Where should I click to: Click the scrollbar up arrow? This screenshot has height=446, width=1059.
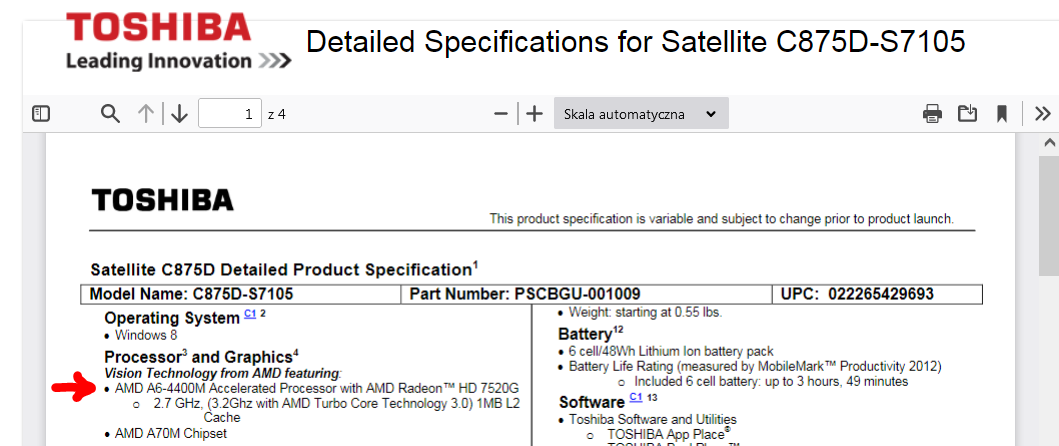[1049, 143]
